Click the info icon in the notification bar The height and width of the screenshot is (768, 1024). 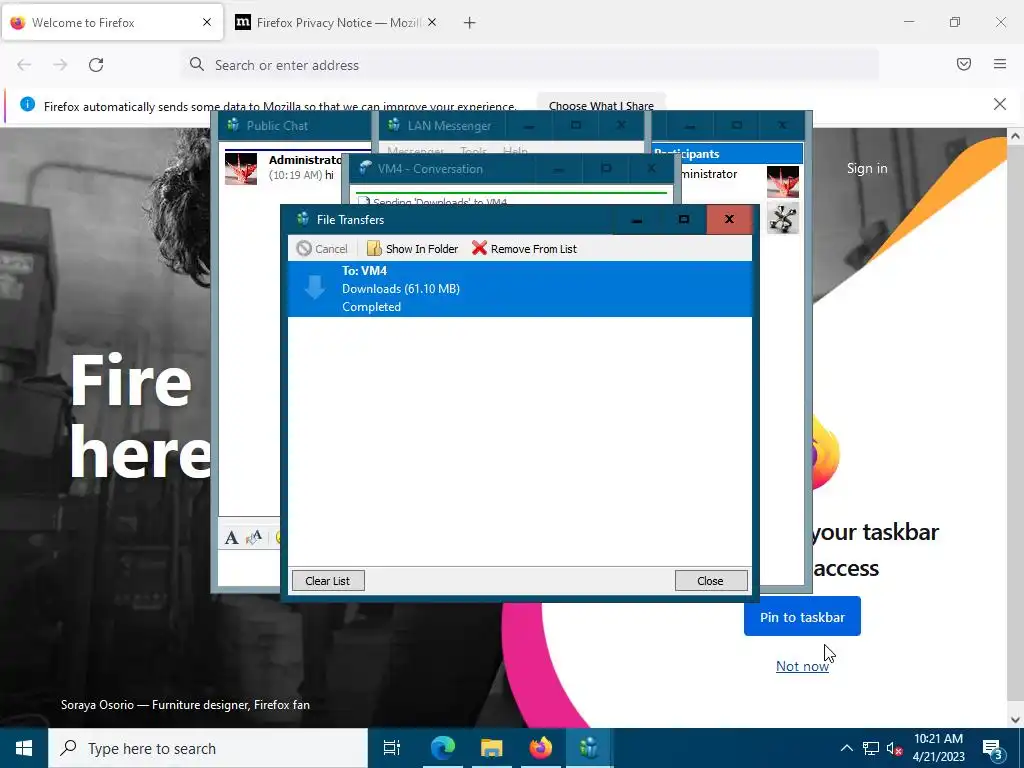pyautogui.click(x=27, y=104)
